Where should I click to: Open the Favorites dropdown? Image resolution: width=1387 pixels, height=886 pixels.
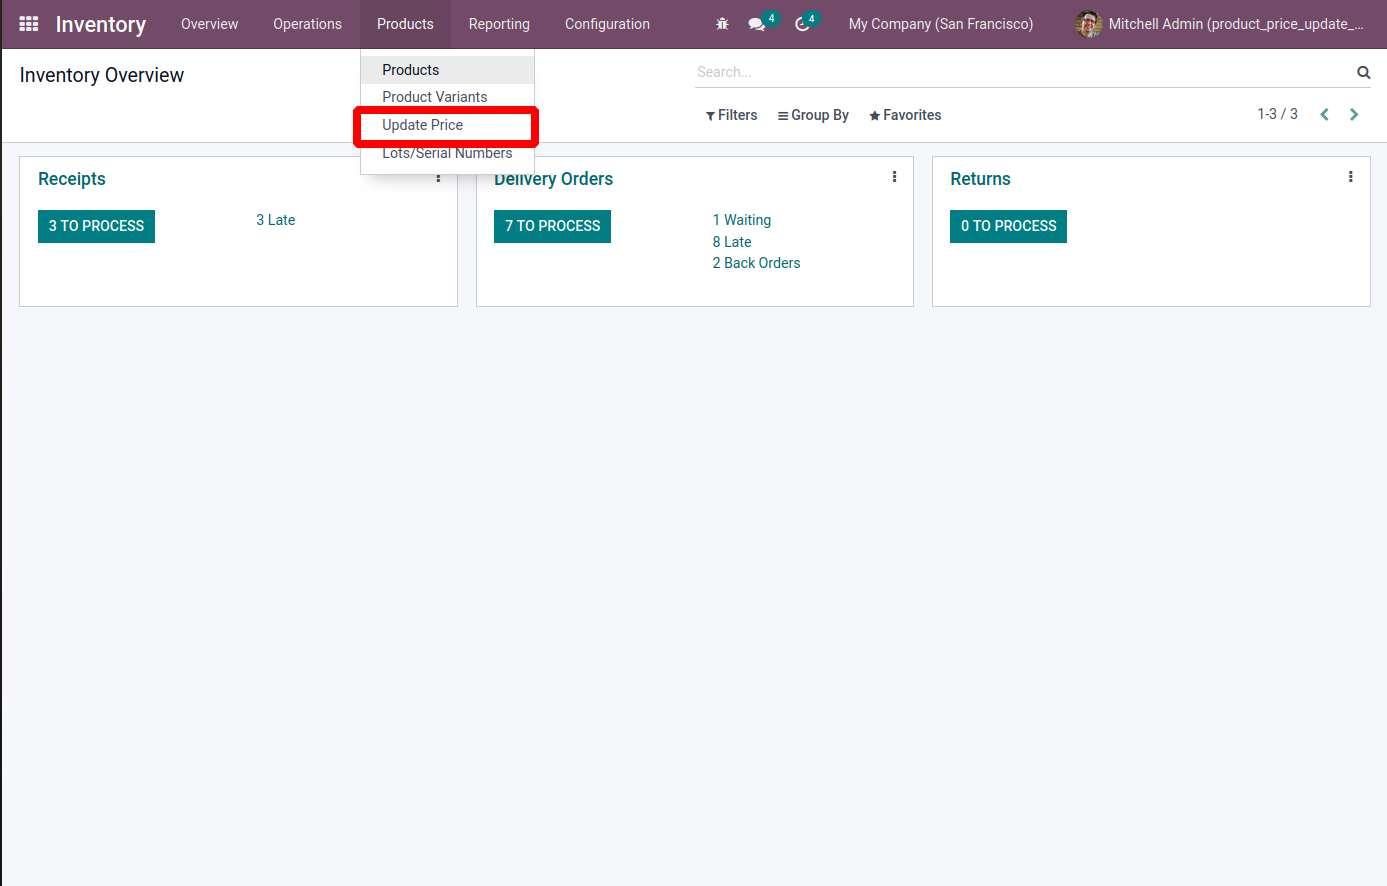click(905, 115)
